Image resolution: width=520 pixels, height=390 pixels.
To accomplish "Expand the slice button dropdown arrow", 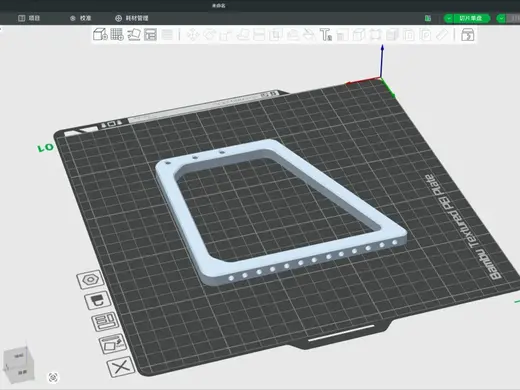I will pyautogui.click(x=449, y=18).
